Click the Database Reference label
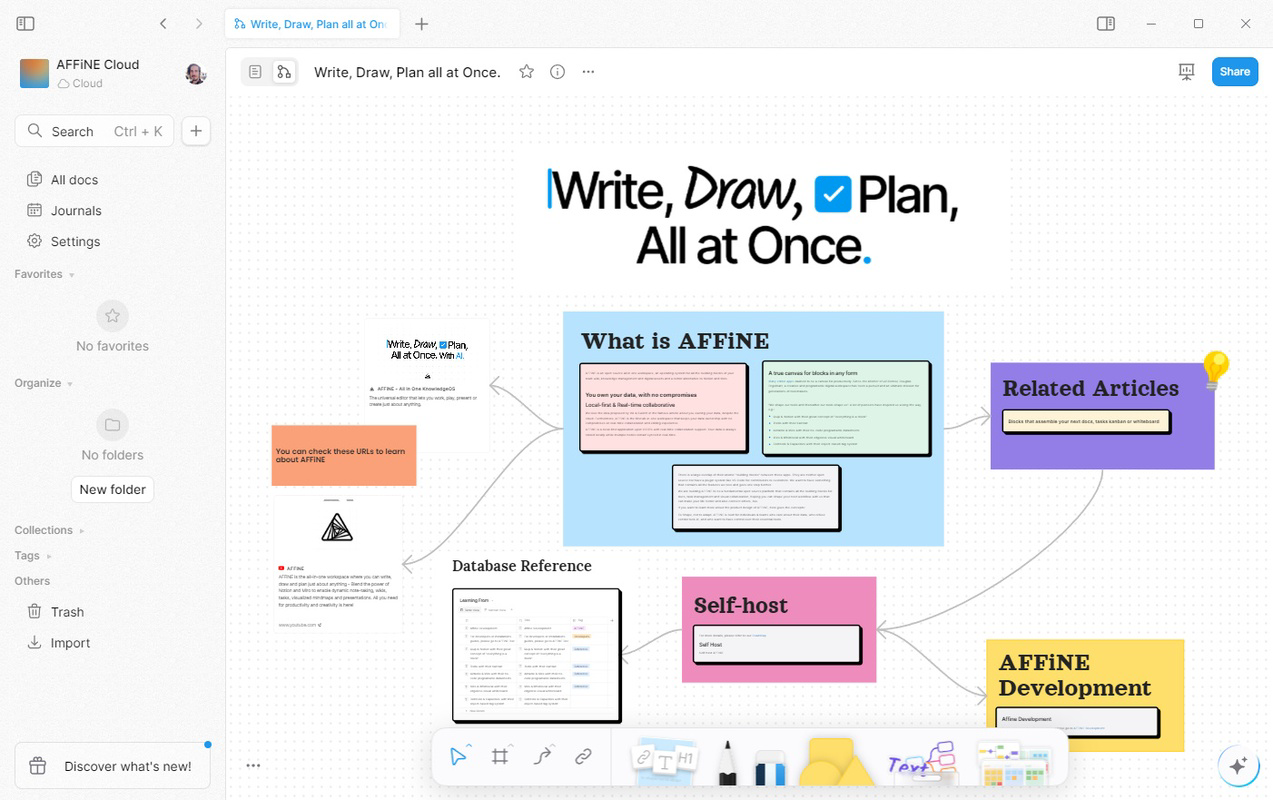 coord(522,566)
